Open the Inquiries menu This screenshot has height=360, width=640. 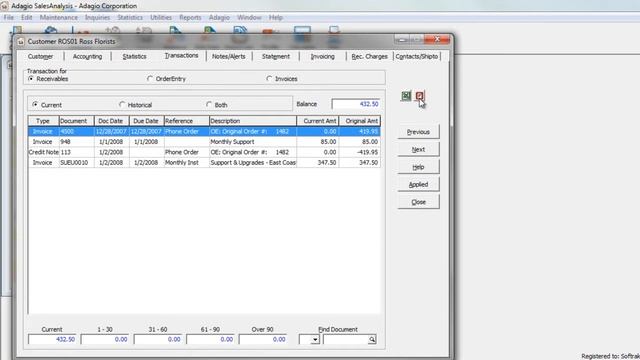pos(97,18)
